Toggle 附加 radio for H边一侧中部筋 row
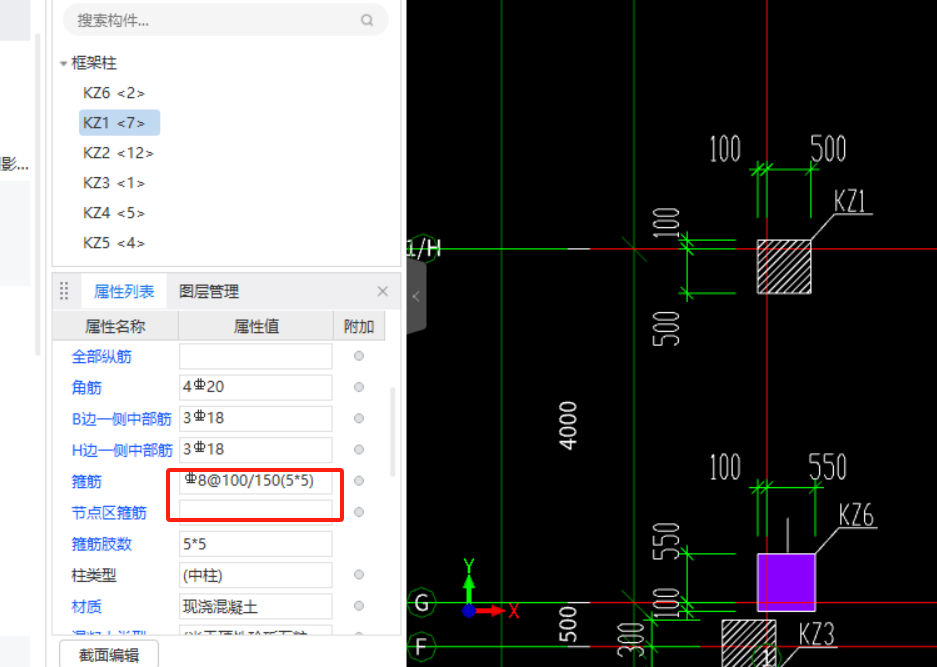937x667 pixels. pos(359,449)
